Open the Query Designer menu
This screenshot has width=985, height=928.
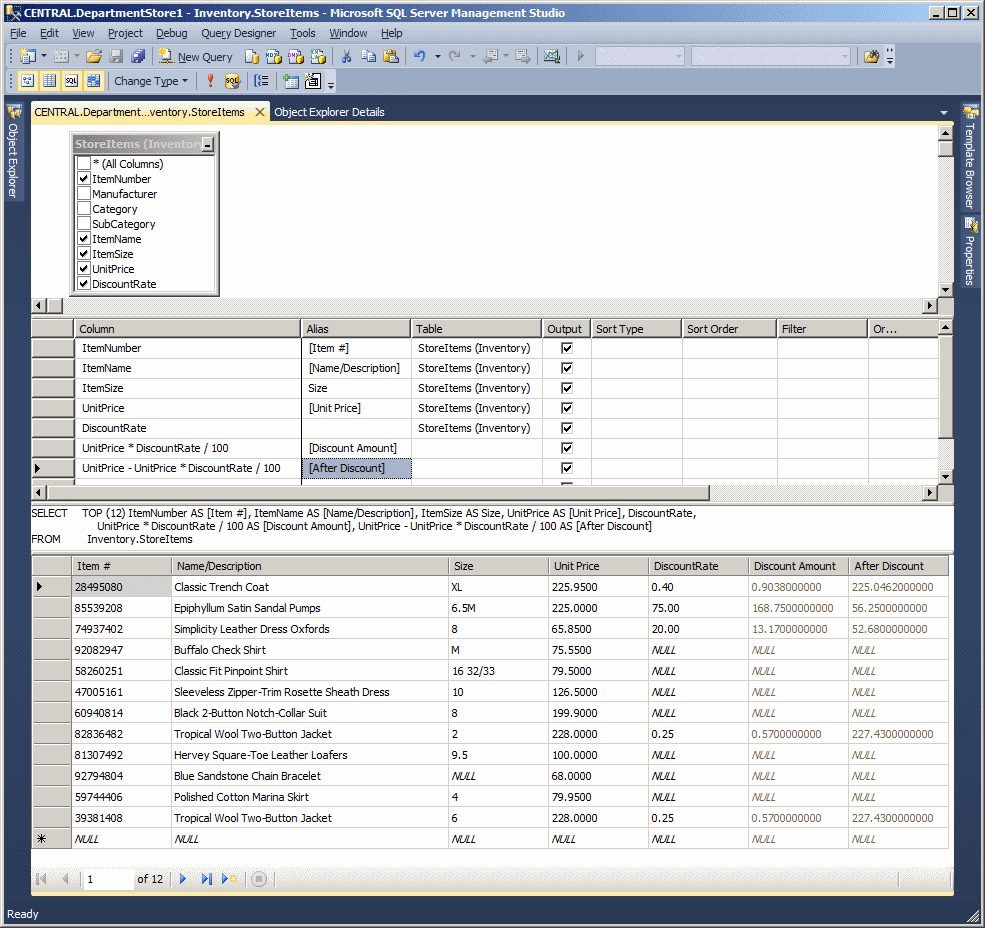[238, 33]
